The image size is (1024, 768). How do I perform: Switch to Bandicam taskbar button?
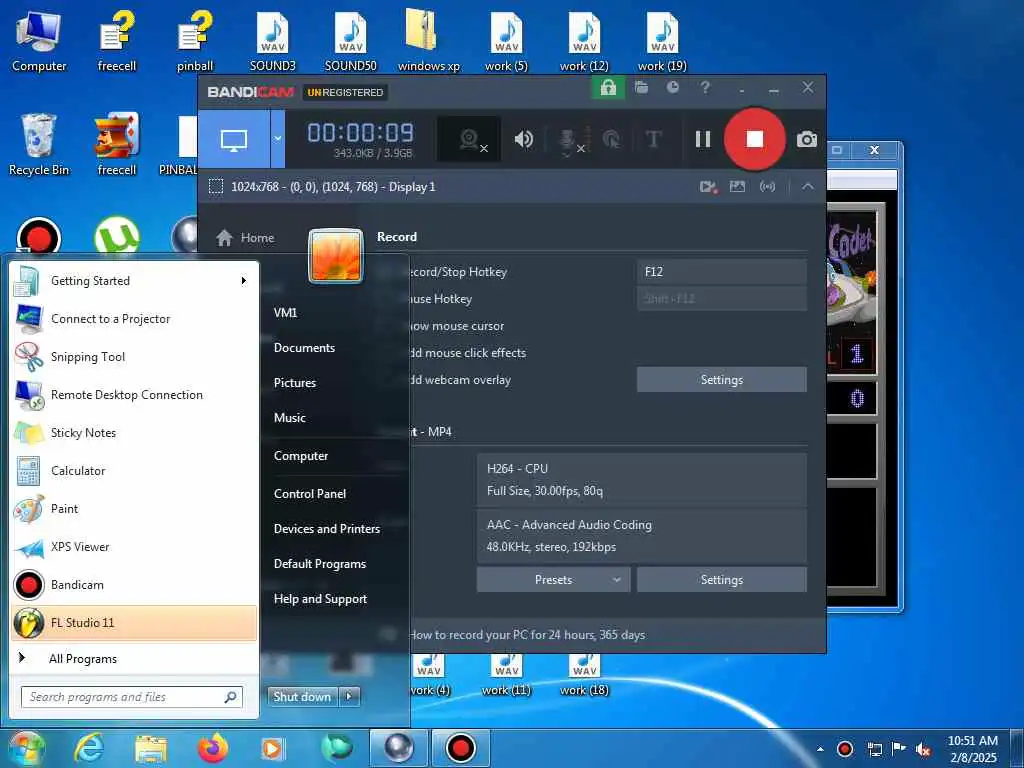click(x=460, y=748)
